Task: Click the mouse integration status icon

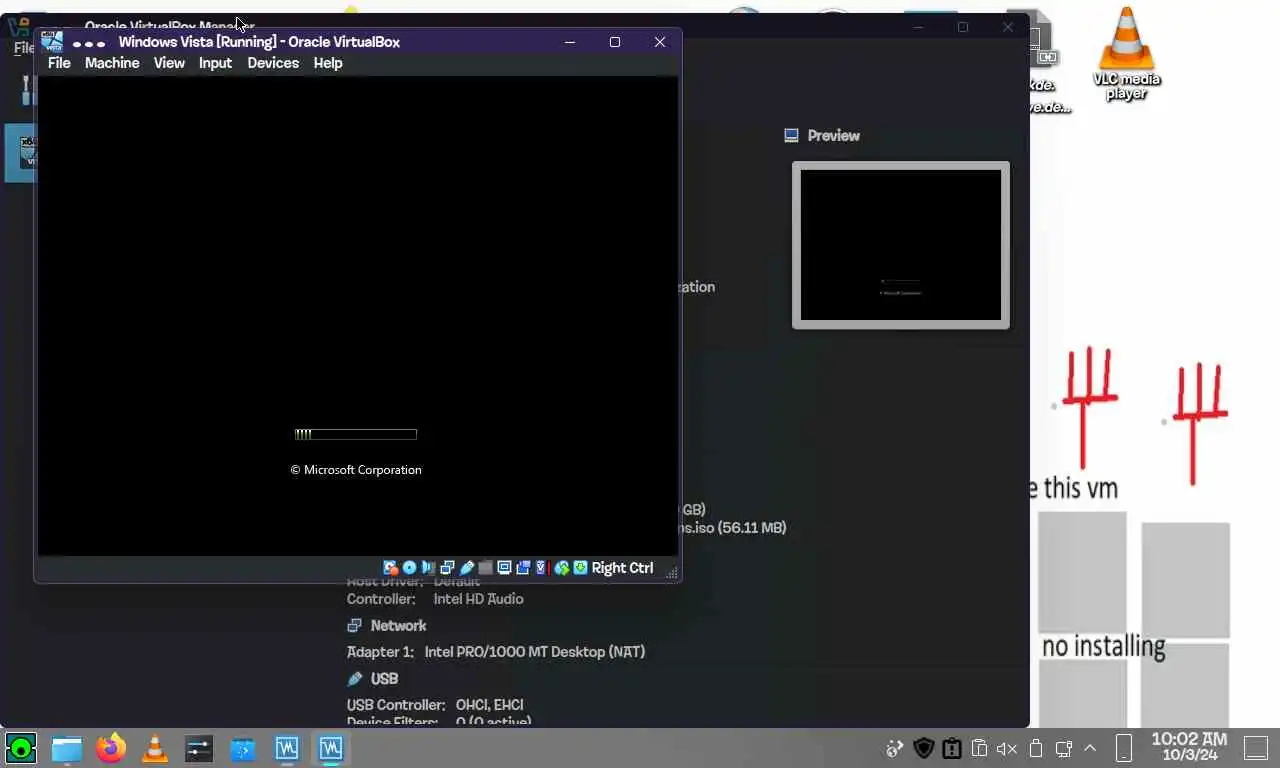Action: tap(562, 568)
